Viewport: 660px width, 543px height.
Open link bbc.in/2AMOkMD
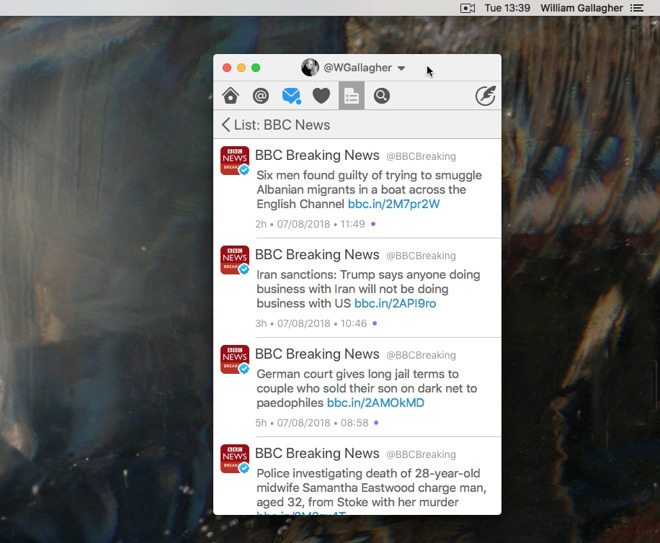(375, 403)
